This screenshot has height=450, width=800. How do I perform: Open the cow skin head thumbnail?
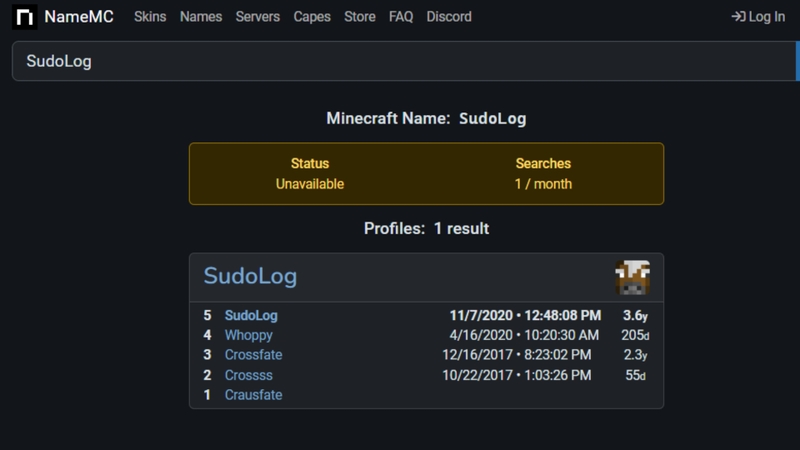click(x=632, y=277)
